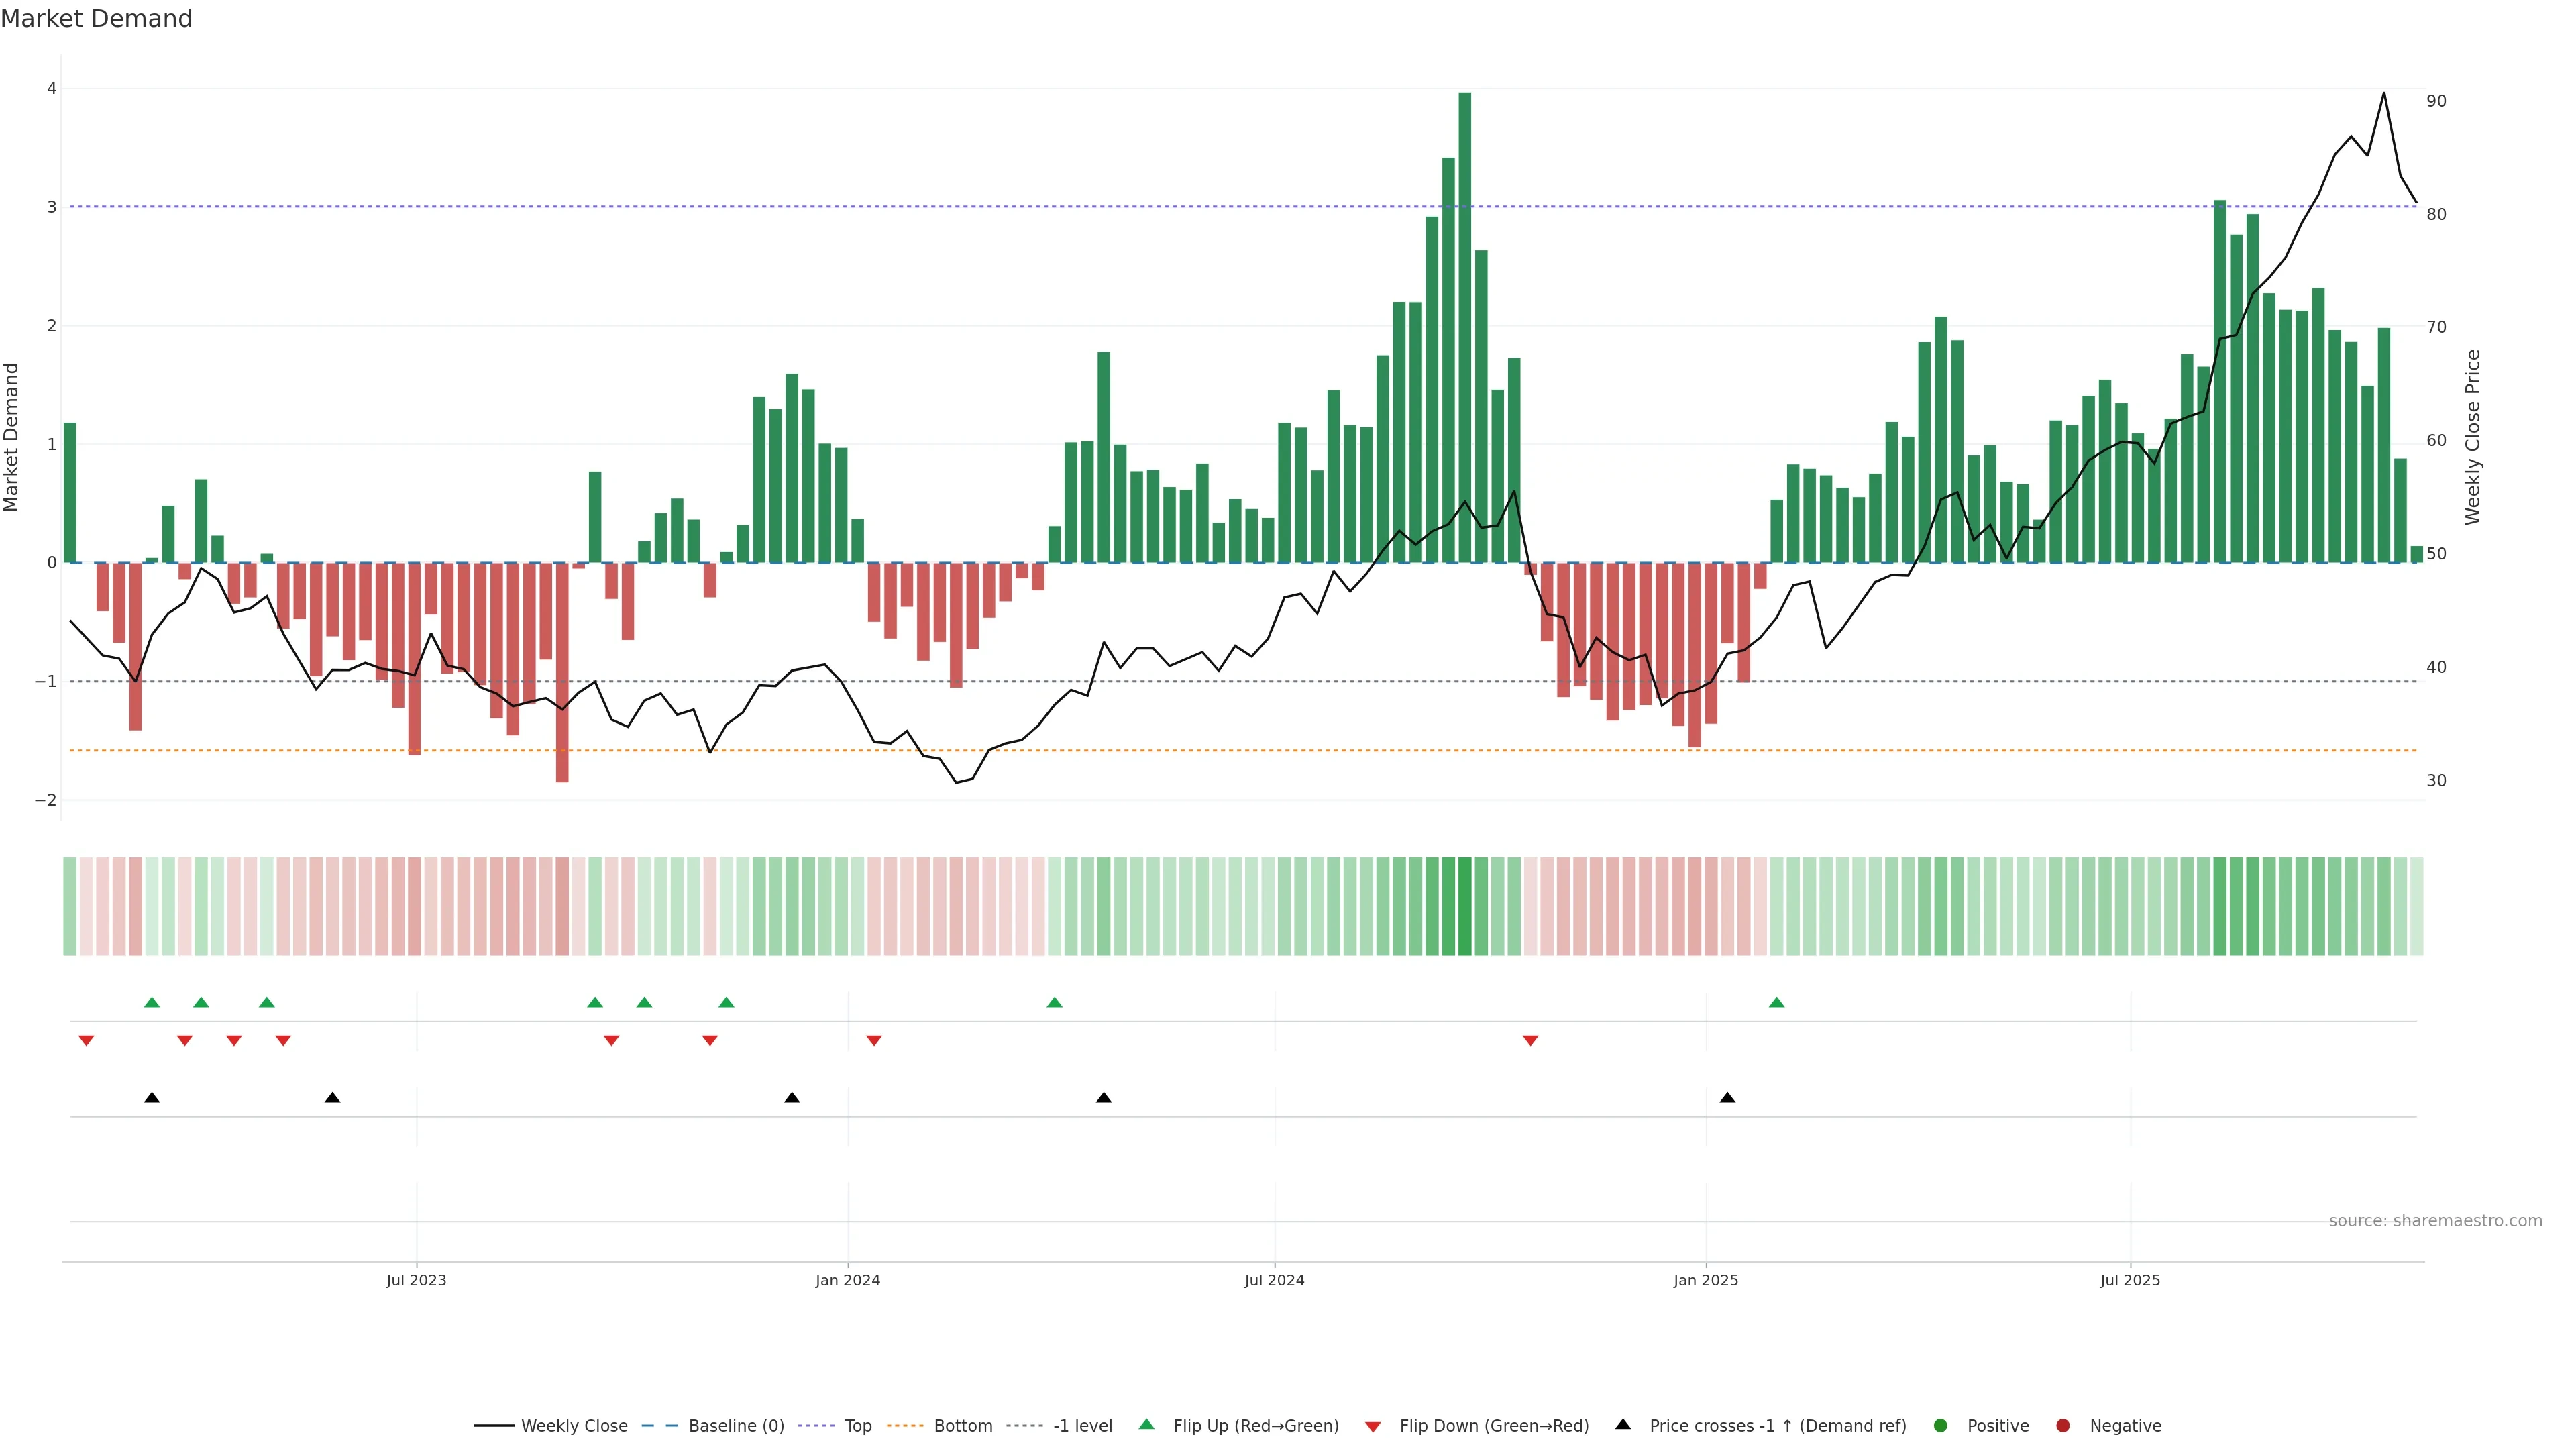Click the Positive green circle legend icon
Viewport: 2576px width, 1449px height.
1941,1425
